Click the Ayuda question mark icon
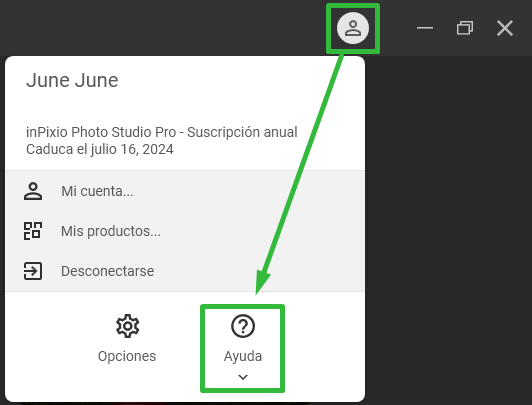This screenshot has width=532, height=405. [243, 326]
